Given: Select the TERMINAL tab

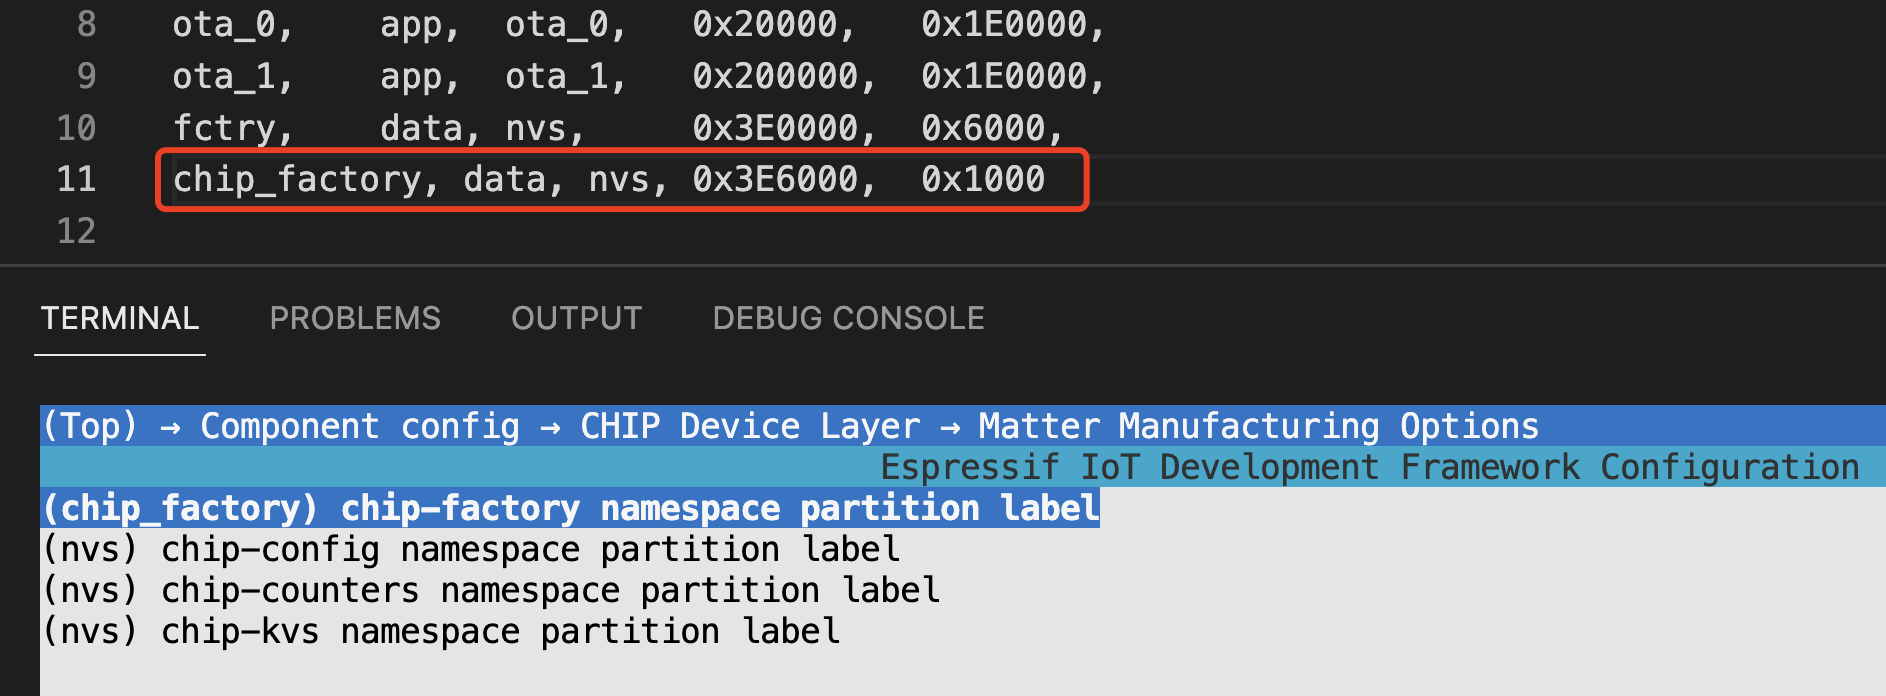Looking at the screenshot, I should click(x=119, y=317).
